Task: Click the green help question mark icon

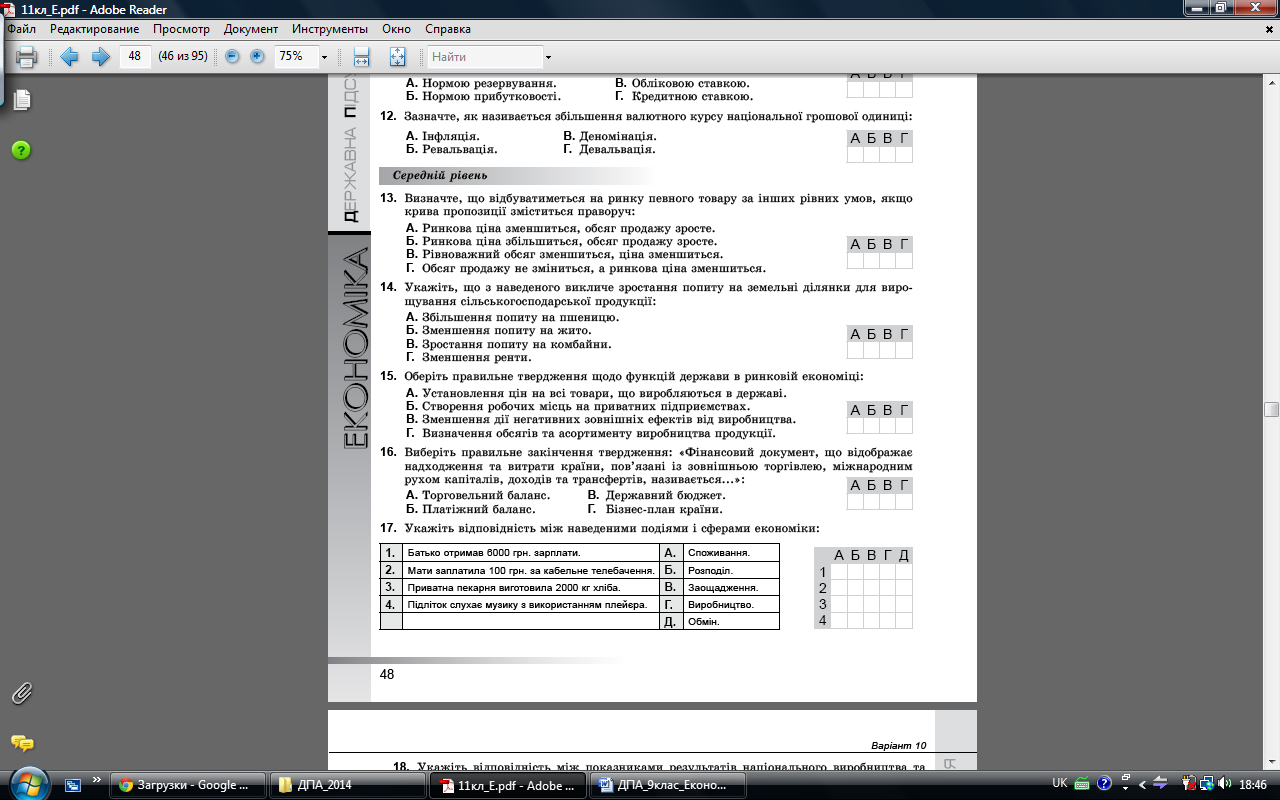Action: coord(21,150)
